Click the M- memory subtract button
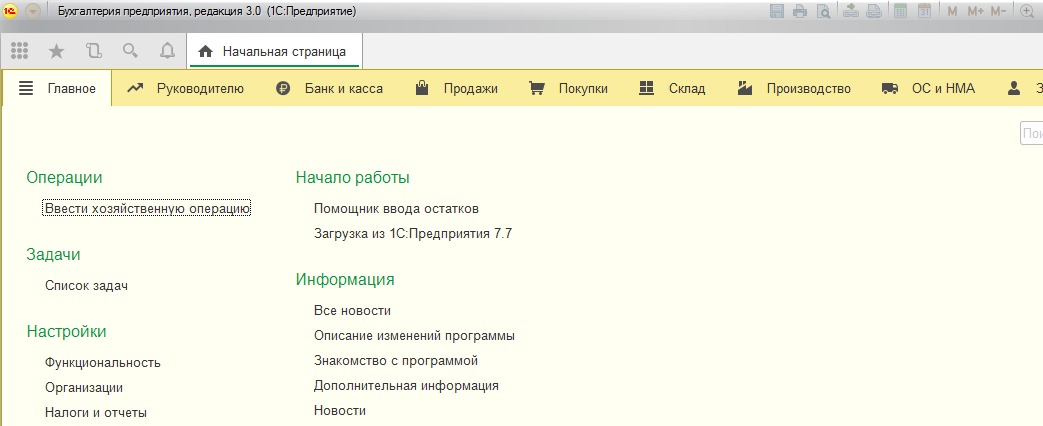Viewport: 1043px width, 426px height. click(x=998, y=11)
